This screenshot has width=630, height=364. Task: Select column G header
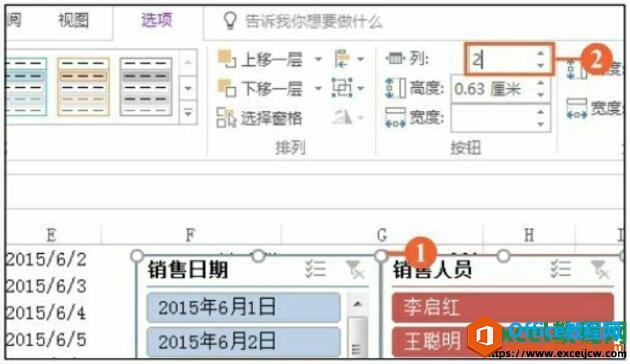(382, 235)
